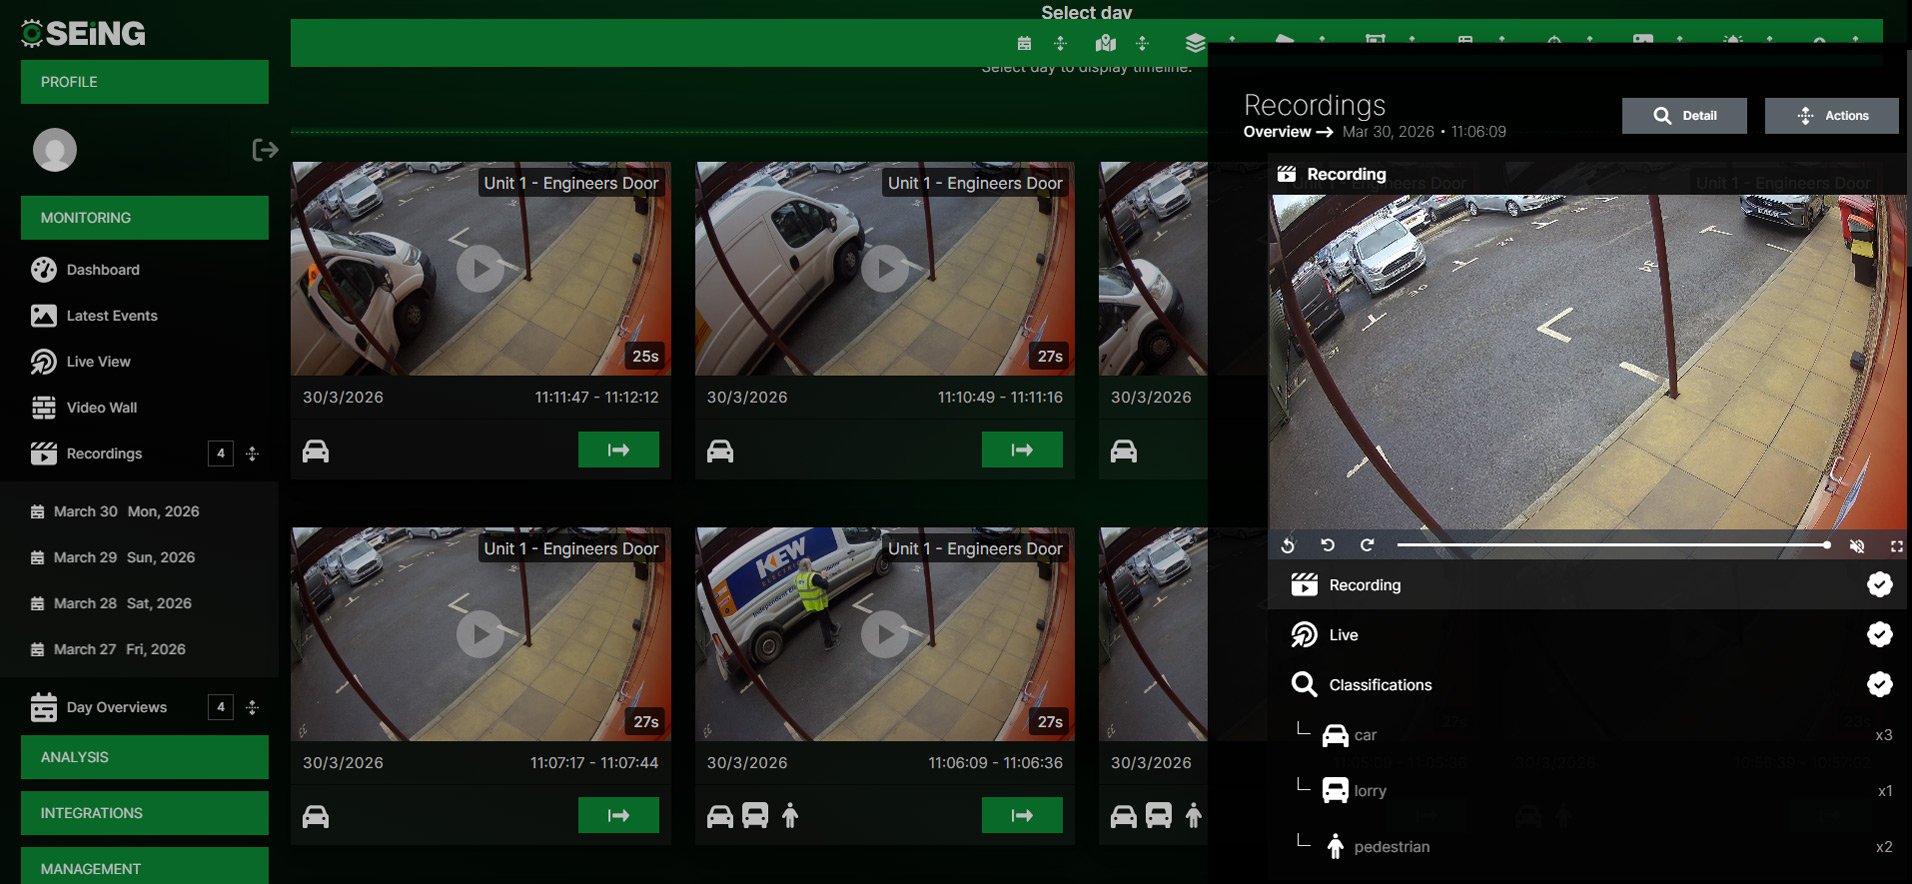Click the logout icon beside the profile avatar
This screenshot has width=1912, height=884.
(264, 150)
